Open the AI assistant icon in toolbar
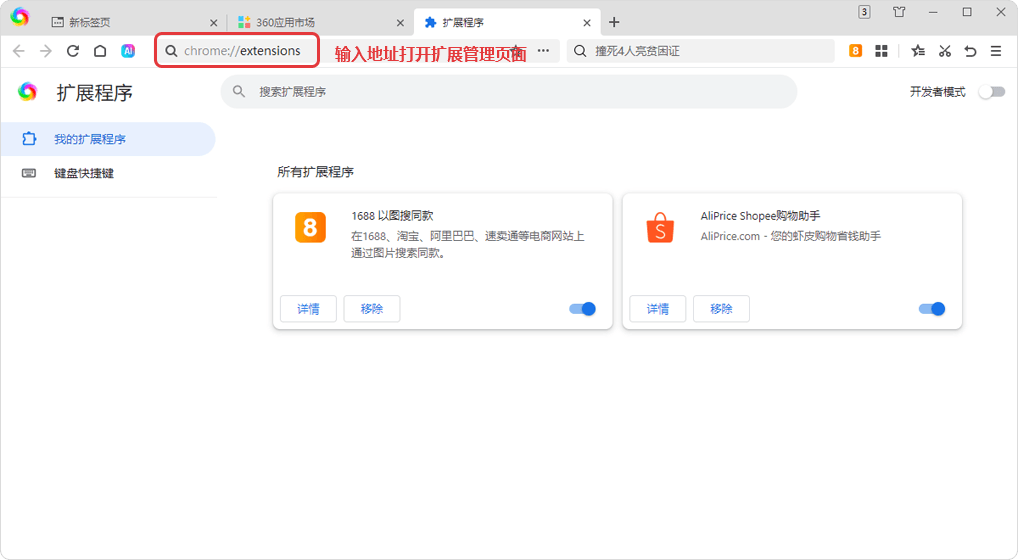1018x560 pixels. tap(128, 51)
